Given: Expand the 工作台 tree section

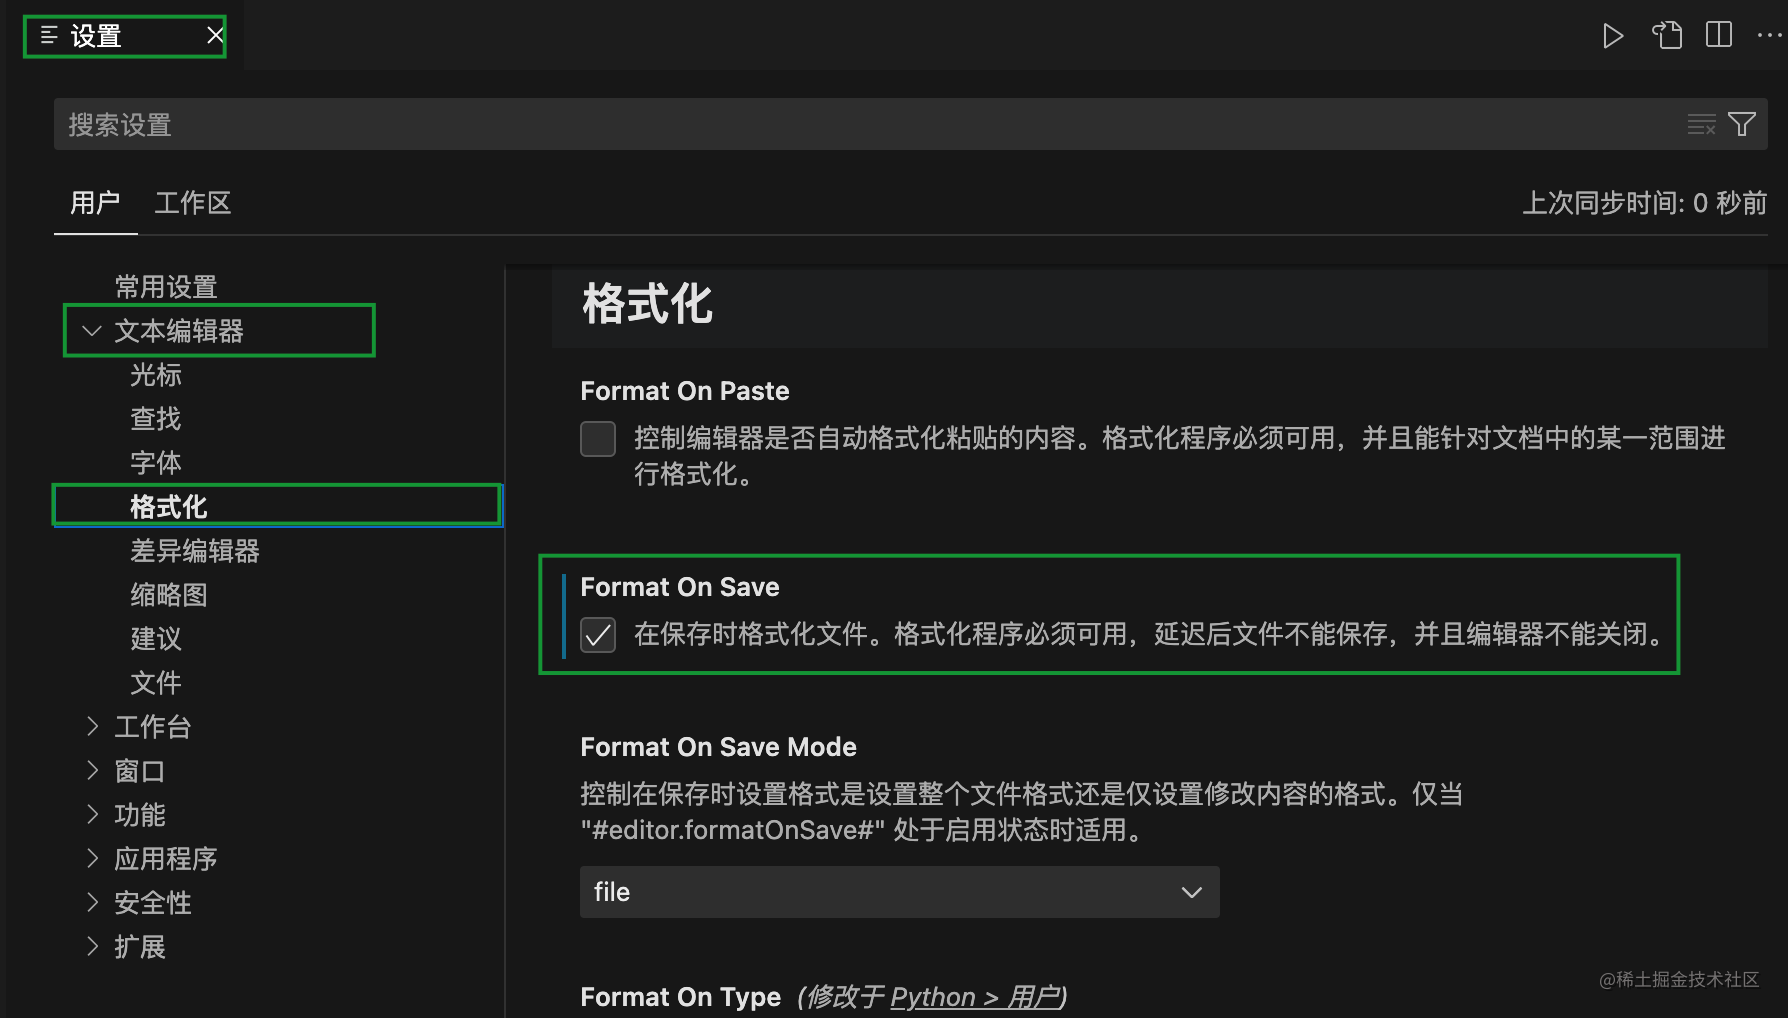Looking at the screenshot, I should tap(92, 726).
